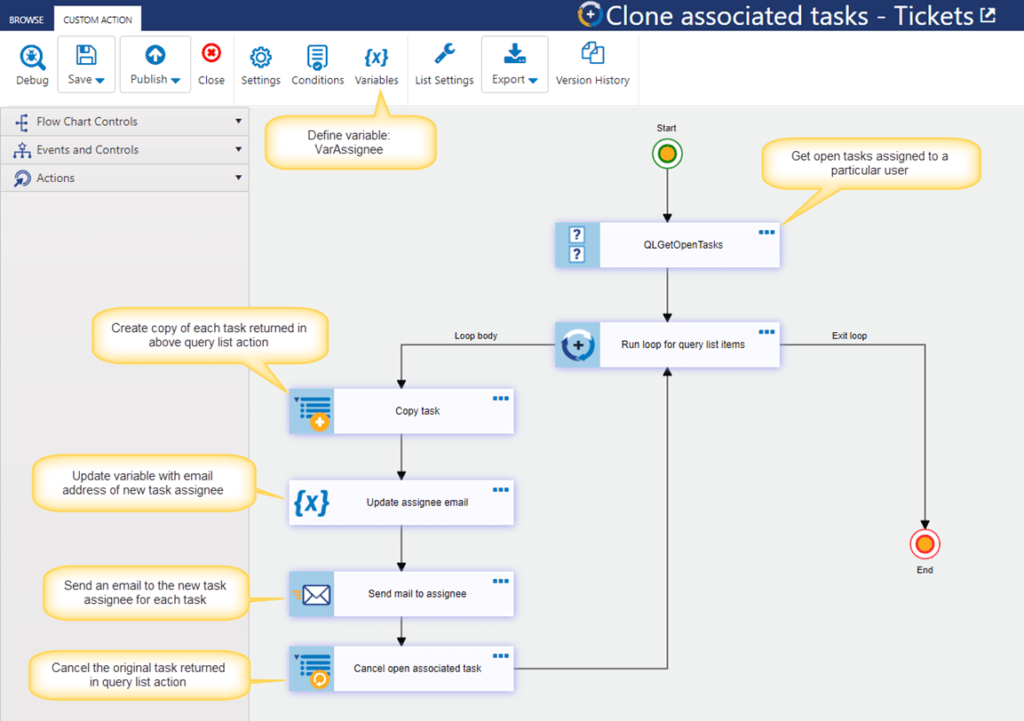Expand the Save dropdown arrow
1024x721 pixels.
(x=100, y=80)
